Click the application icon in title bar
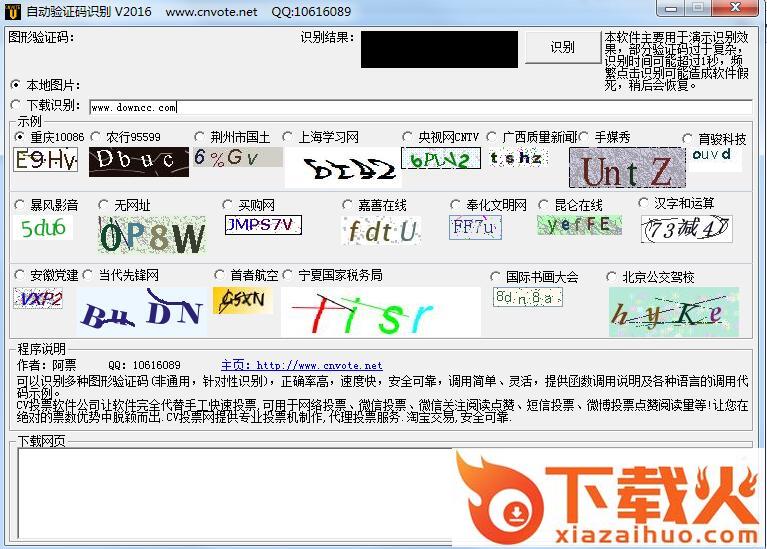 click(x=13, y=12)
